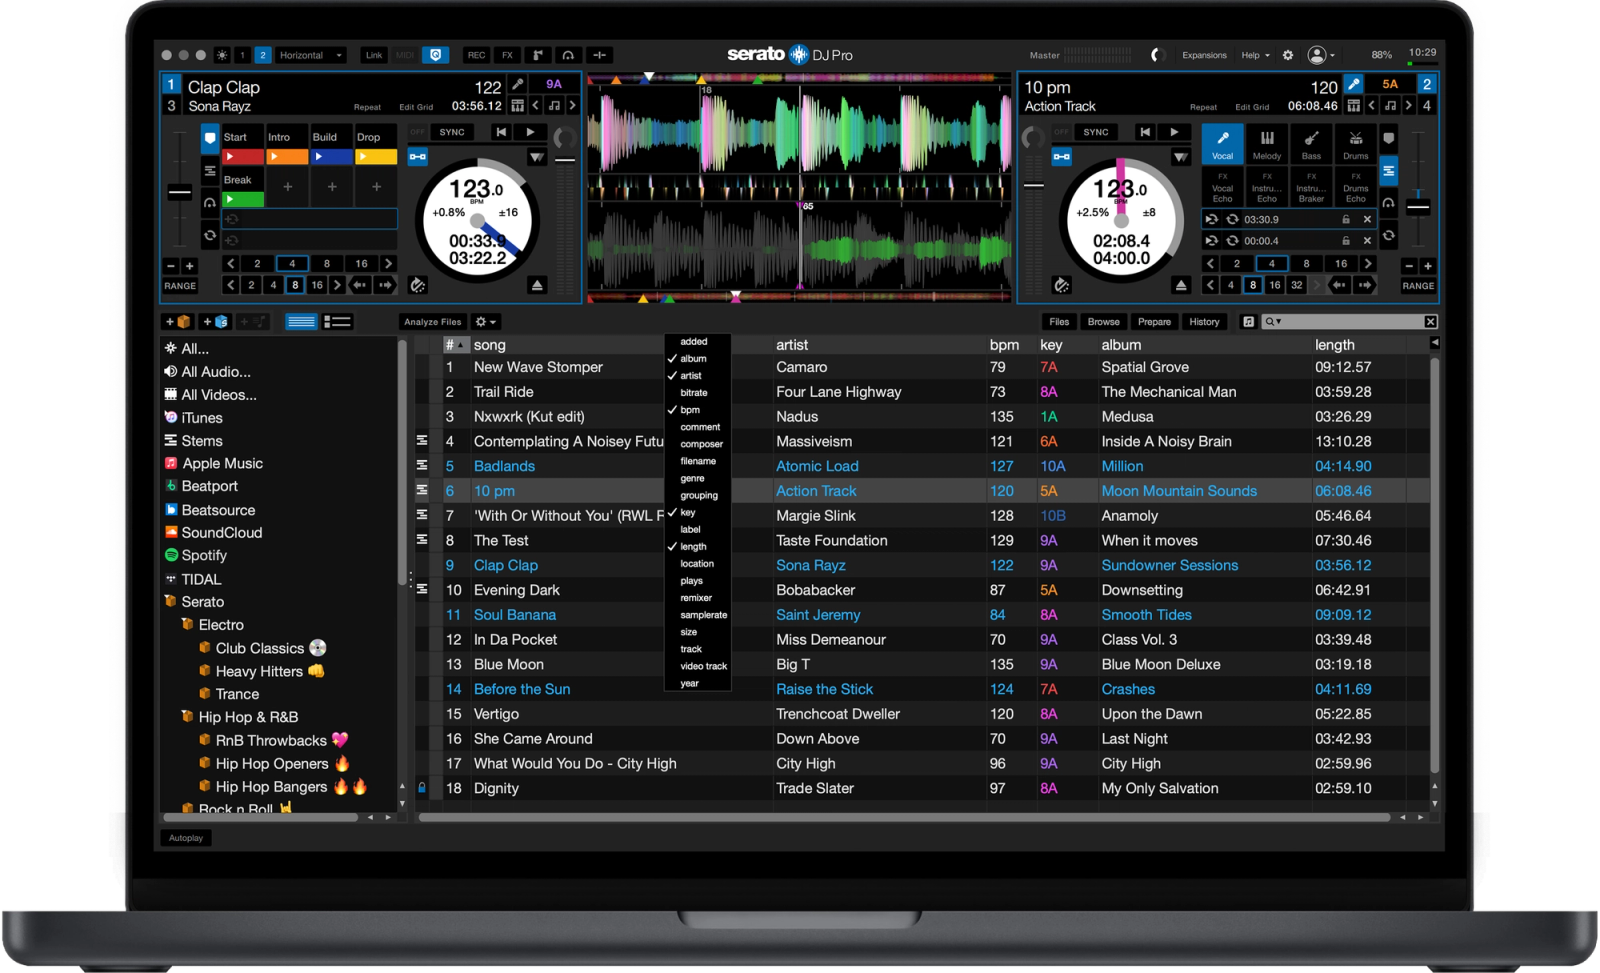Click the Autoplay button
The image size is (1600, 973).
coord(186,838)
